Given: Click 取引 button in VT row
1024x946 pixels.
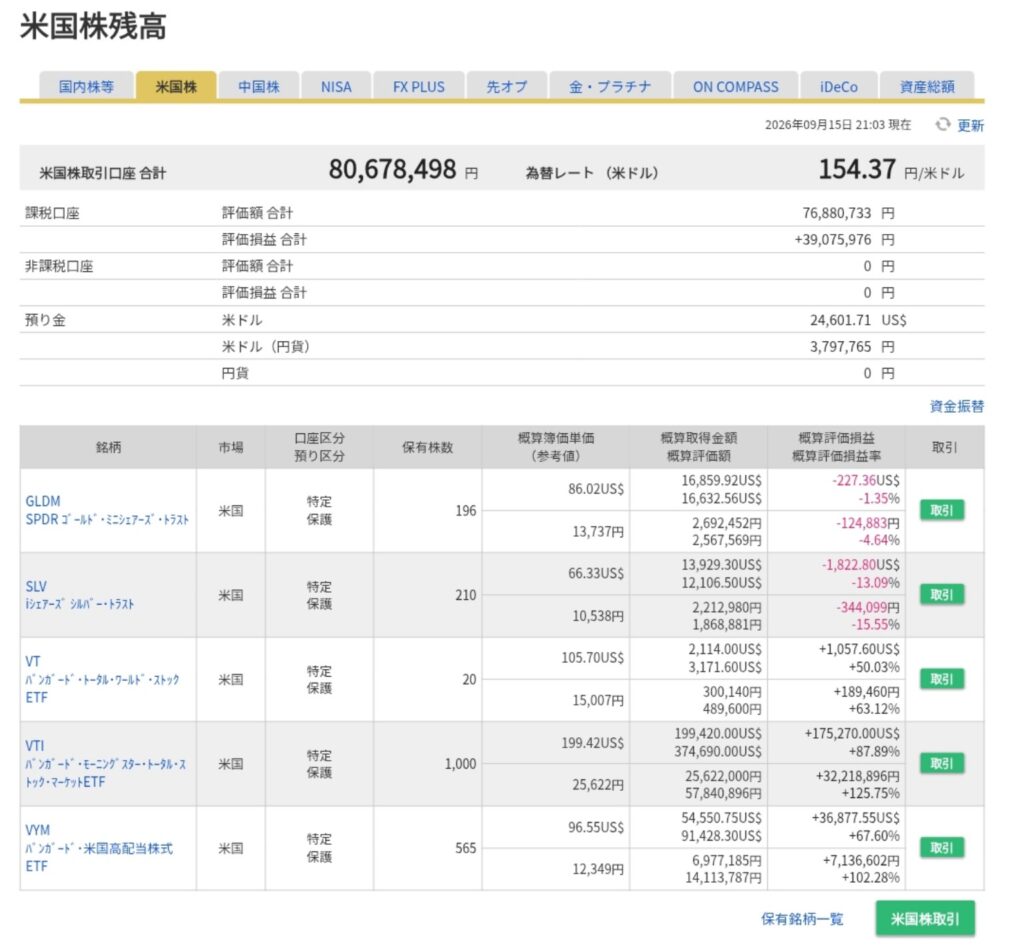Looking at the screenshot, I should click(x=942, y=679).
